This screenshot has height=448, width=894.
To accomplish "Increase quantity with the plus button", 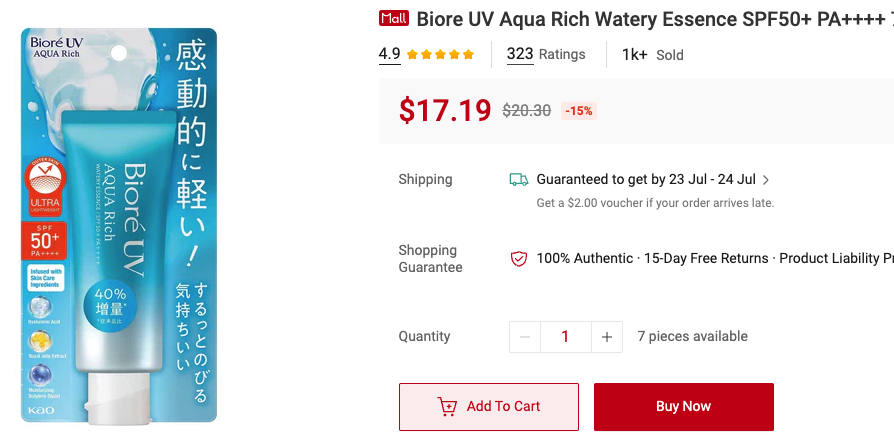I will (x=606, y=337).
